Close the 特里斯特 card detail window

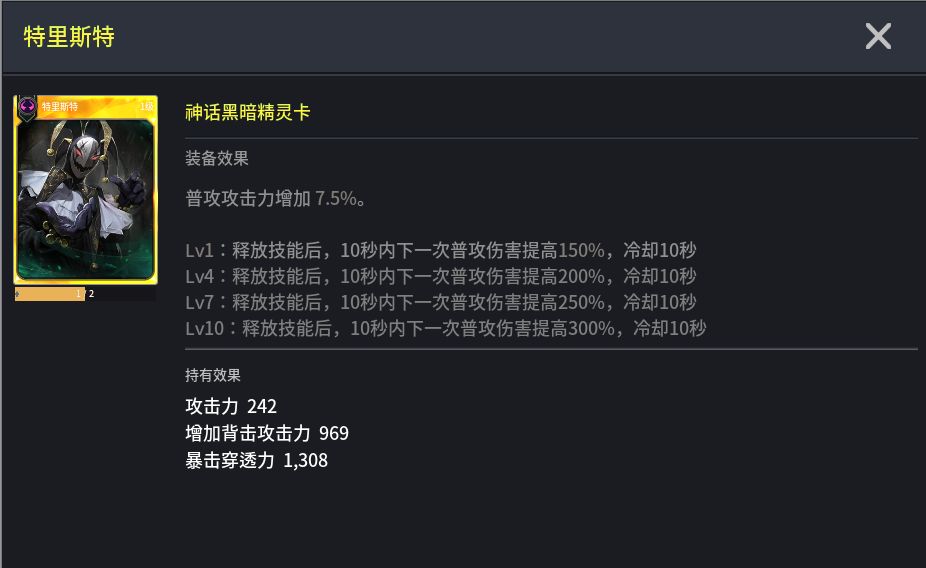[x=878, y=37]
